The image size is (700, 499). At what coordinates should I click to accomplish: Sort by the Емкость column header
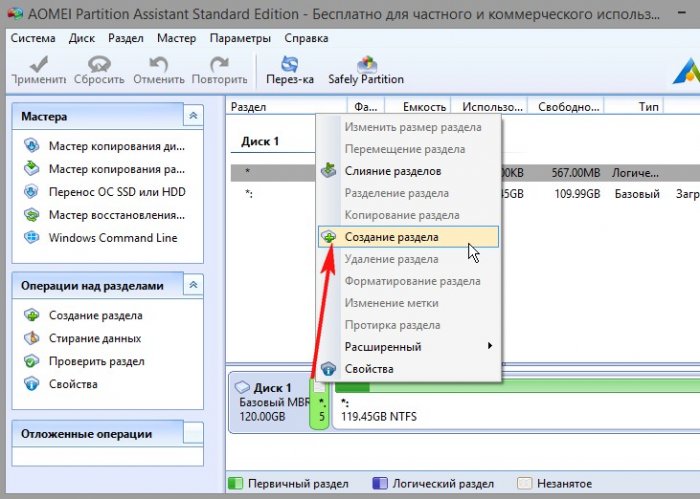click(418, 107)
